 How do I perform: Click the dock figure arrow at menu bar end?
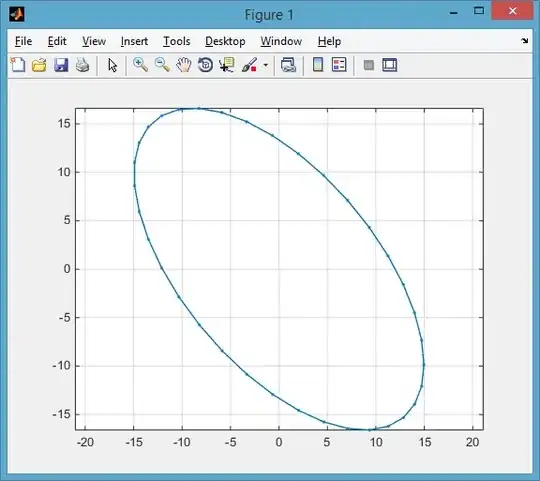[x=525, y=41]
